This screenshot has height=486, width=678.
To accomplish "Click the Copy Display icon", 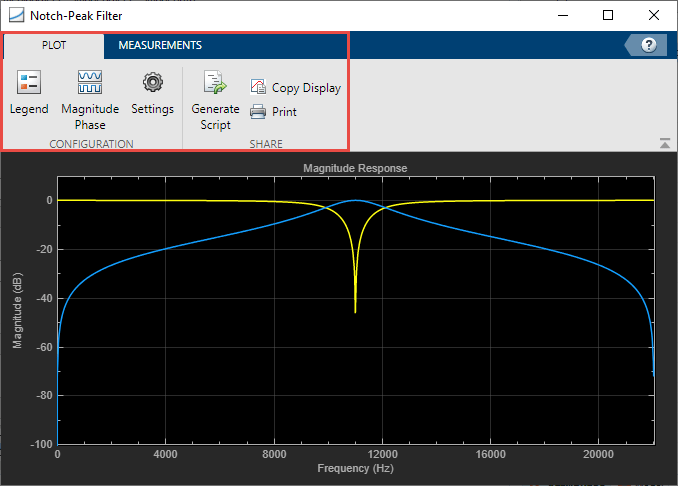I will click(258, 87).
